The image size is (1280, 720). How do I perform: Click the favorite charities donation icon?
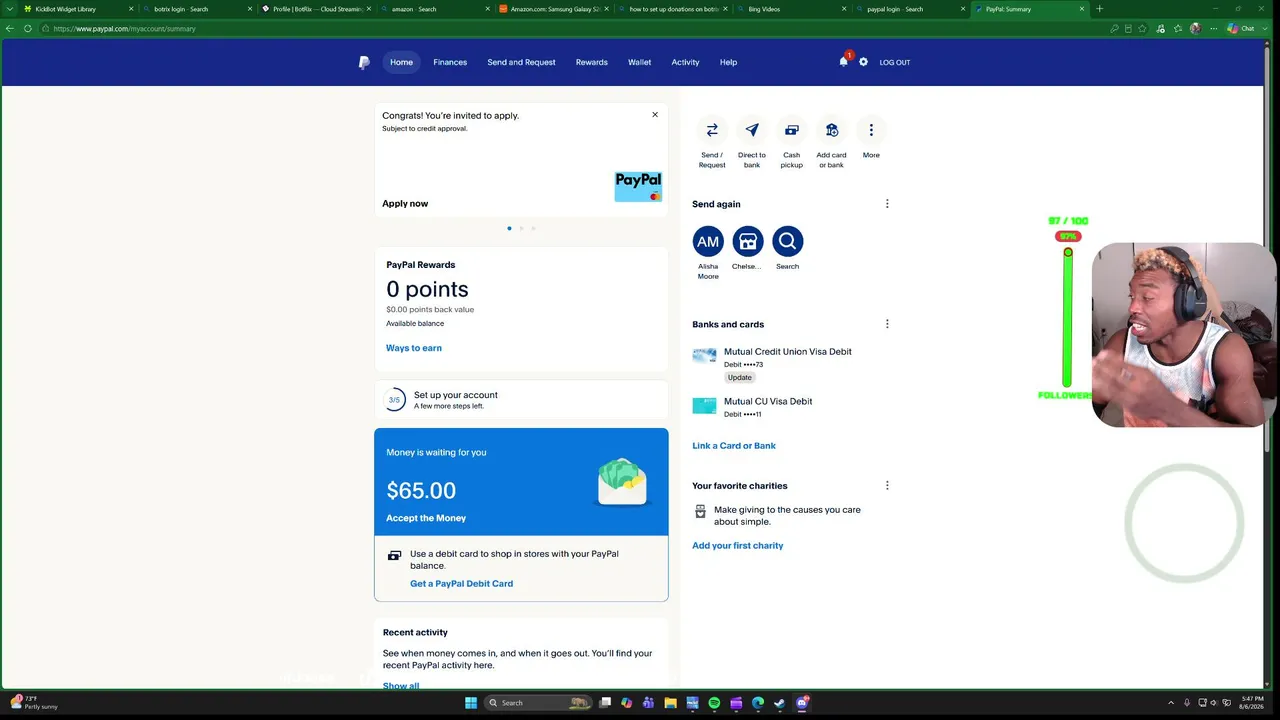[700, 511]
